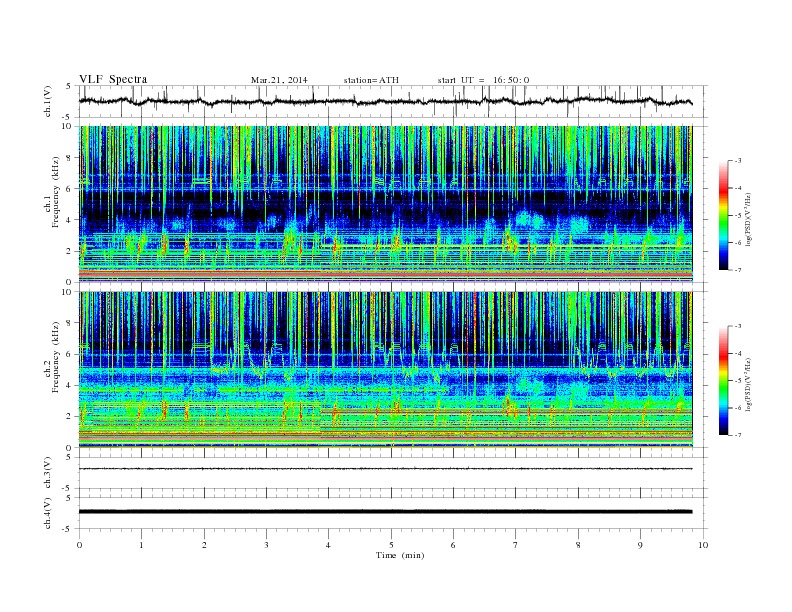Click the "VLF Spectra" plot title
792x612 pixels.
tap(113, 79)
